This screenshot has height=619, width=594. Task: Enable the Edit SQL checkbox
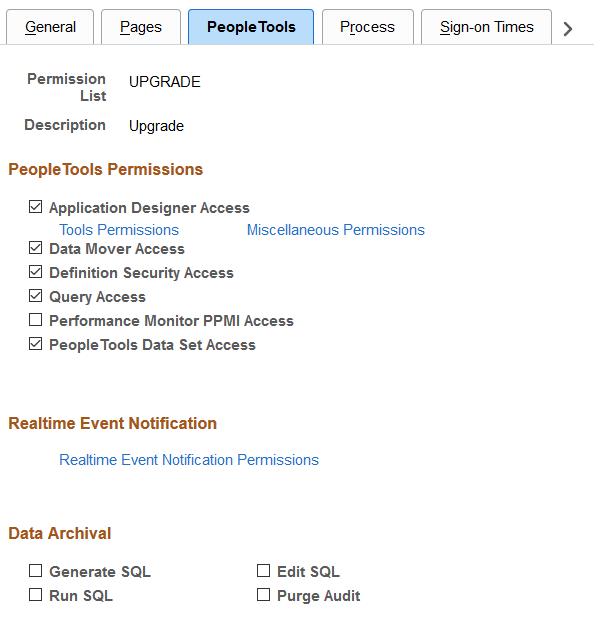point(264,570)
